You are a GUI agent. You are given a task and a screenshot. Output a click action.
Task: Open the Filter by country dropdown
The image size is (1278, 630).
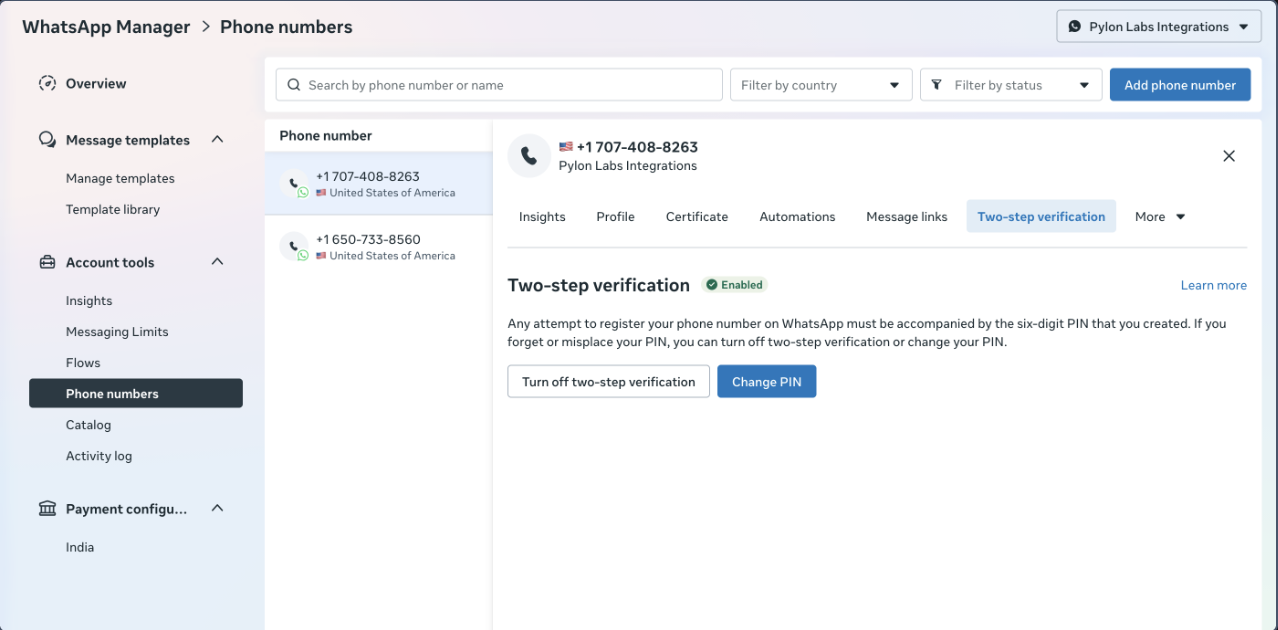point(821,85)
